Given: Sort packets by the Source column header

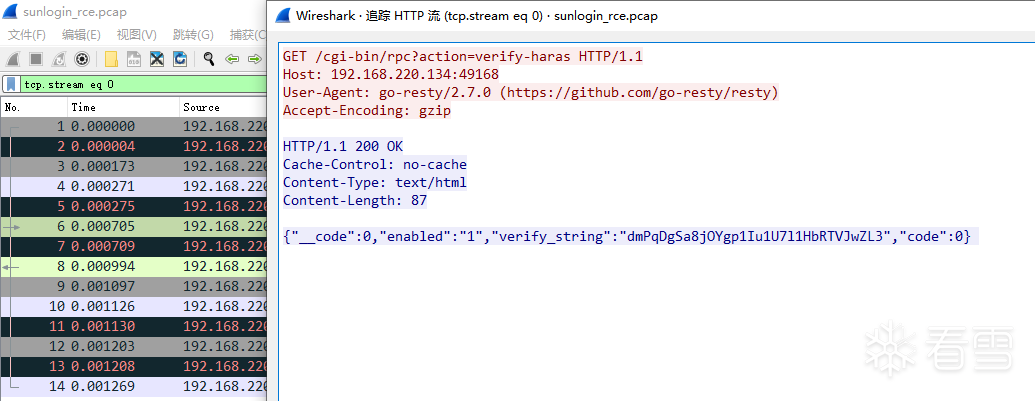Looking at the screenshot, I should (223, 107).
